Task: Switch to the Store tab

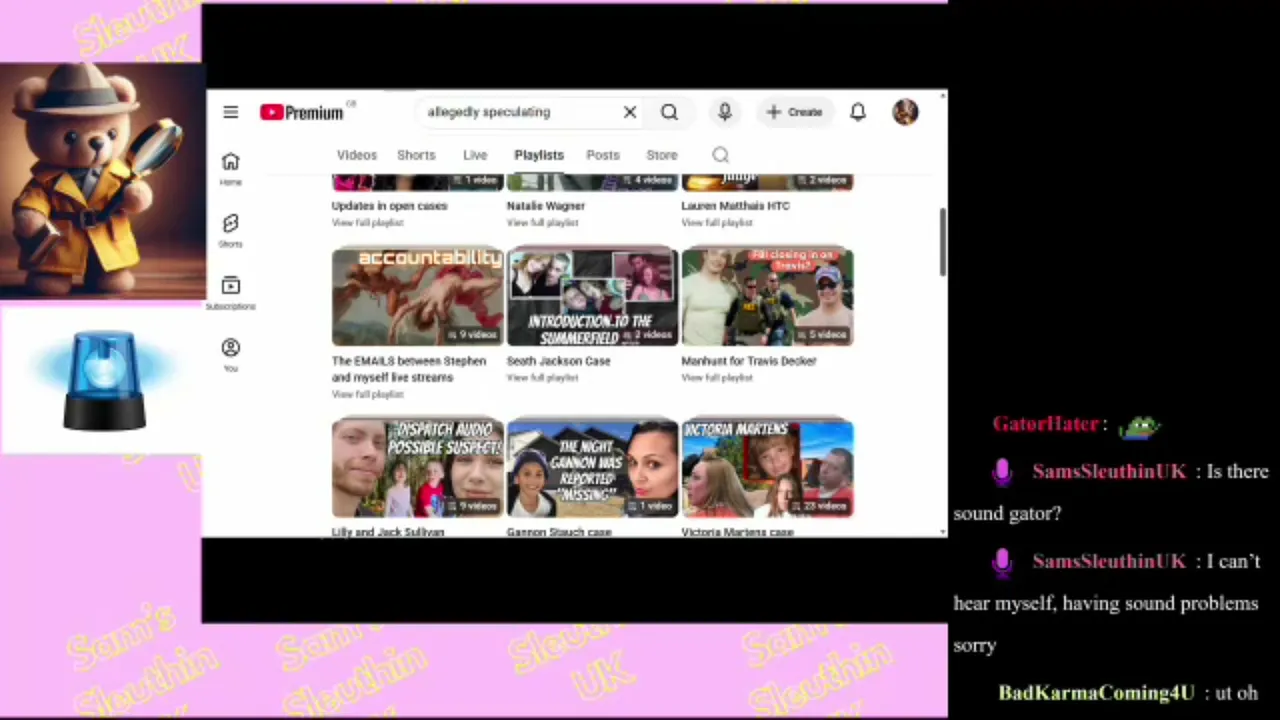Action: tap(662, 155)
